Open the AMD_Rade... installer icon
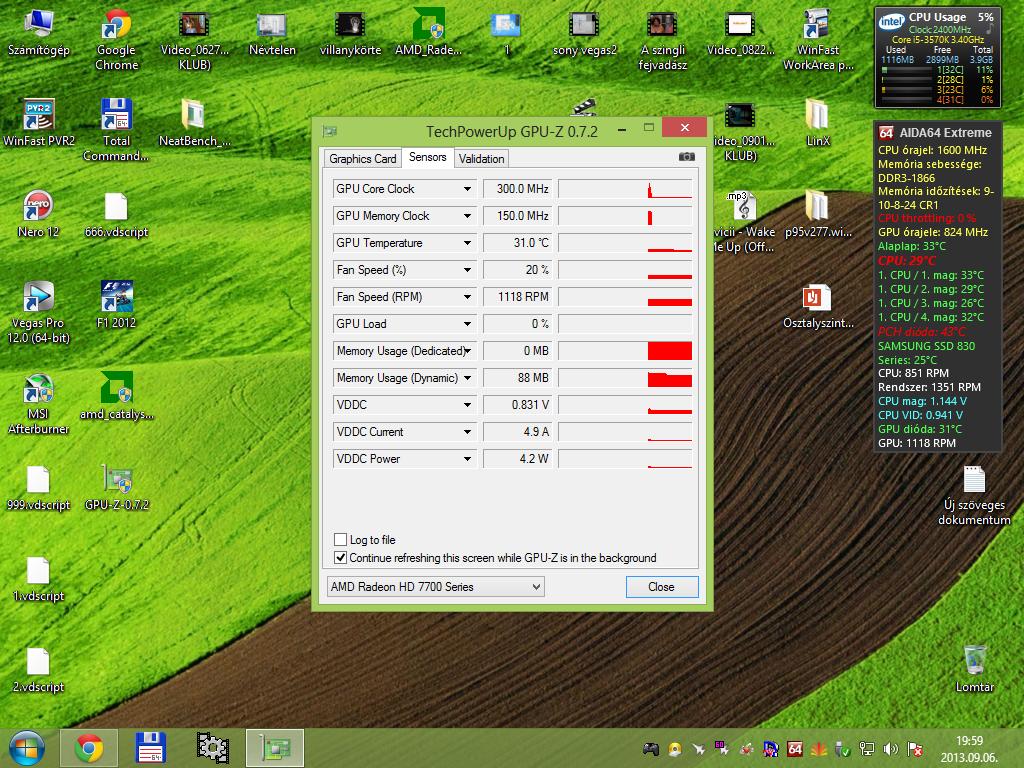Viewport: 1024px width, 768px height. pyautogui.click(x=428, y=33)
